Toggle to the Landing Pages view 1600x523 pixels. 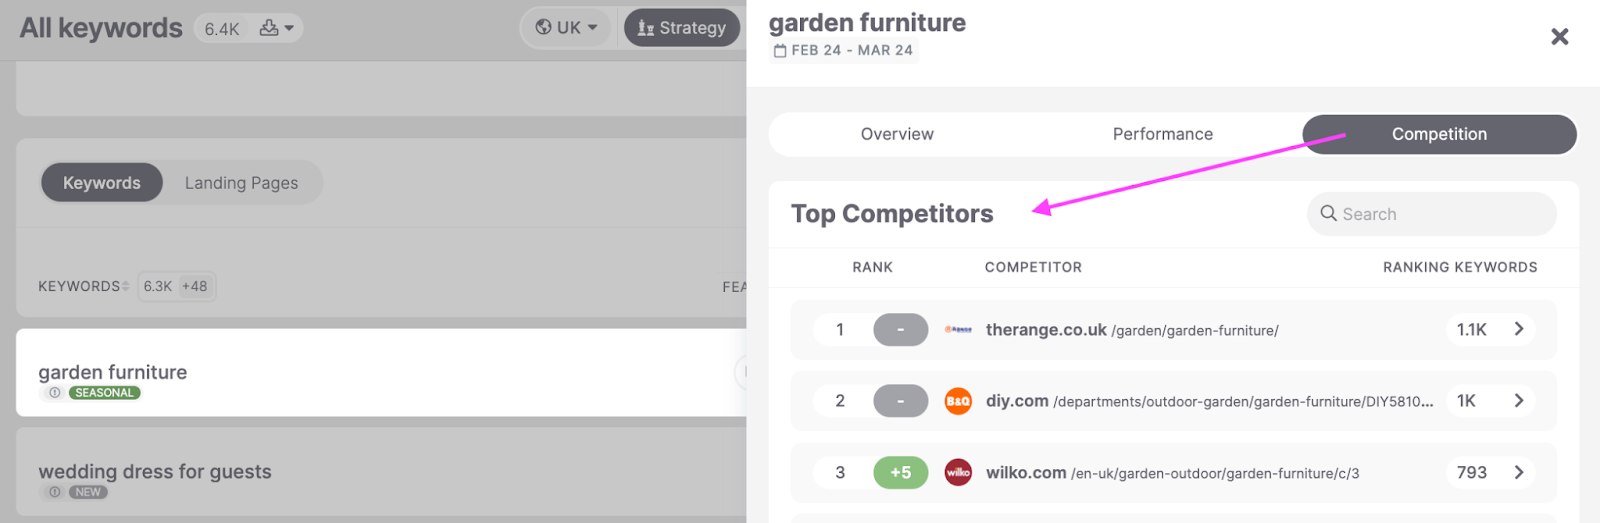tap(241, 183)
